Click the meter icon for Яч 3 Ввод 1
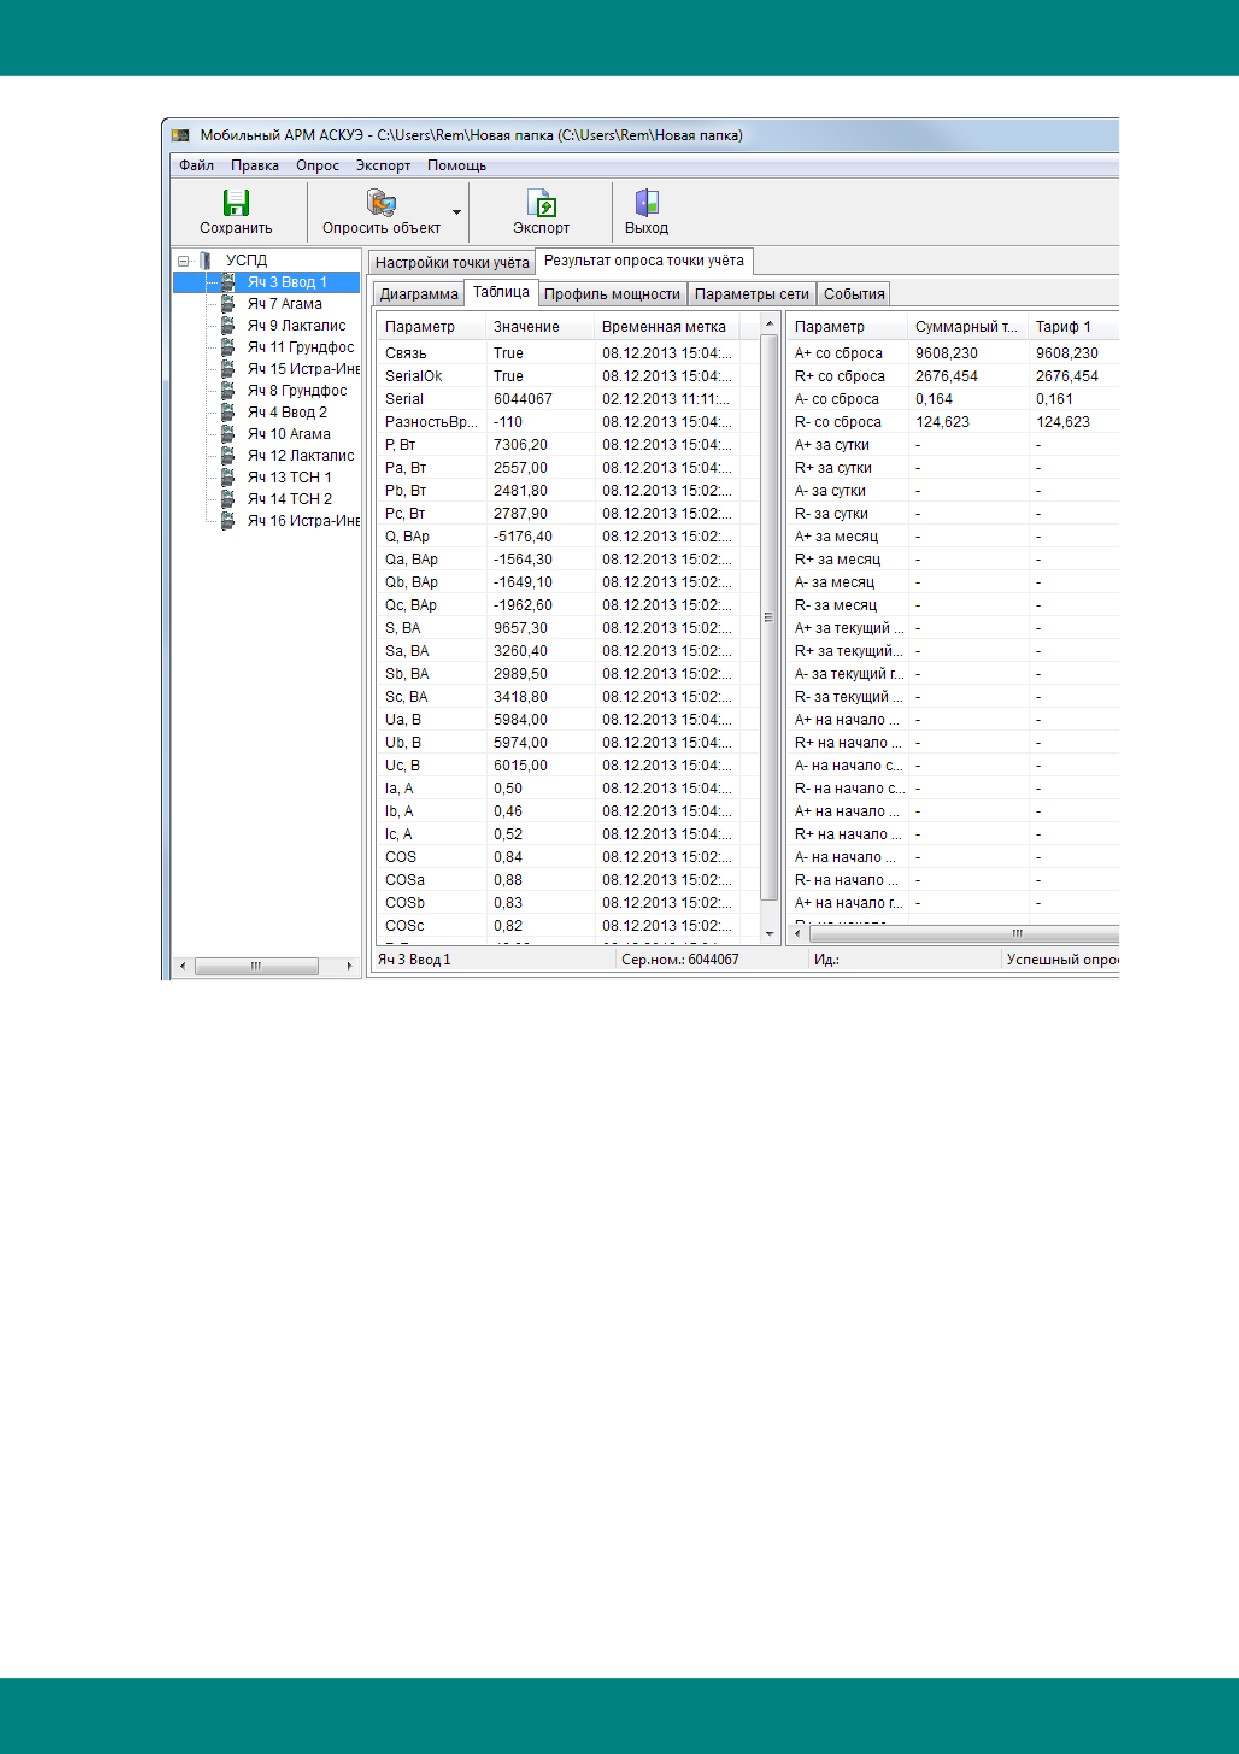 pos(228,282)
